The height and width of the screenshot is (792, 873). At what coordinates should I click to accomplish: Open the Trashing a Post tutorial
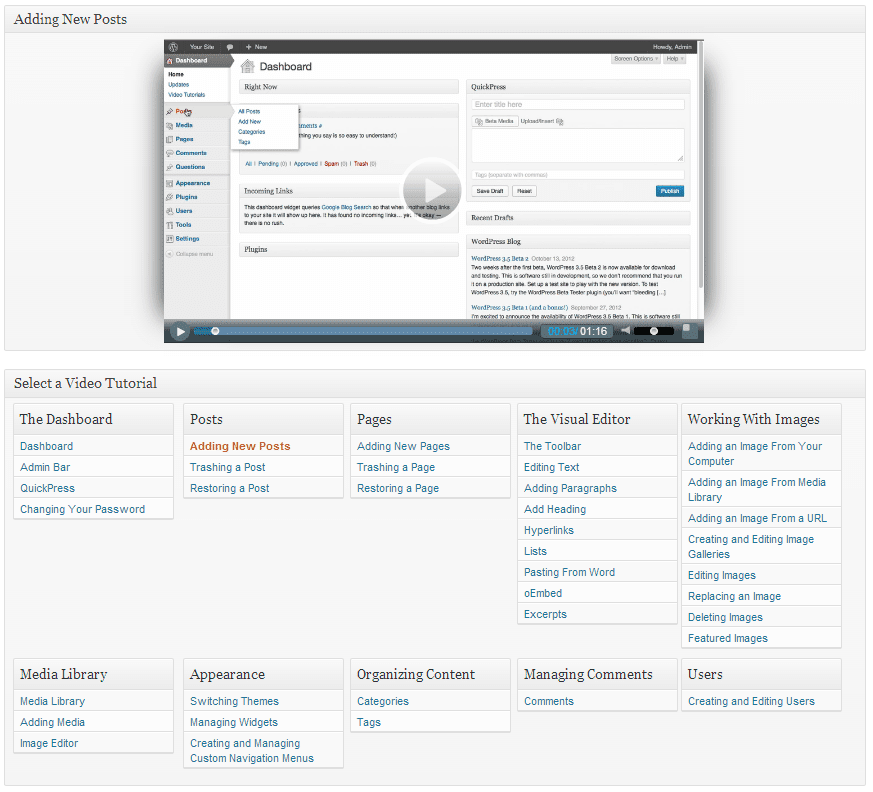(x=228, y=468)
